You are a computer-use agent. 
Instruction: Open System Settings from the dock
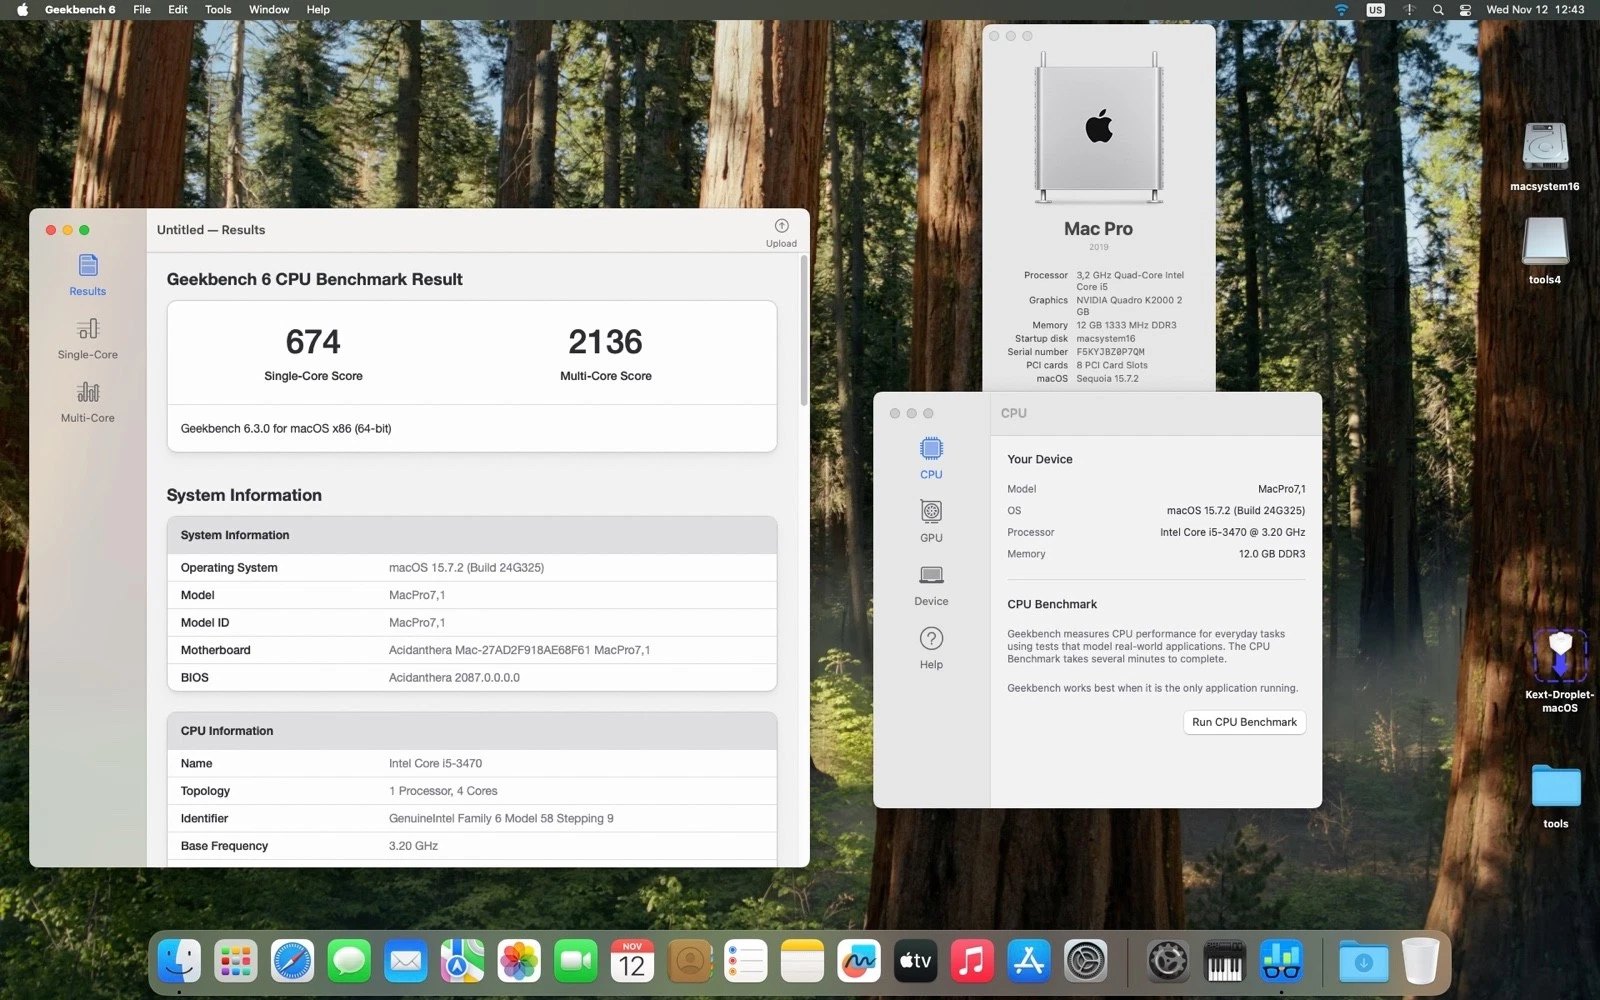pyautogui.click(x=1085, y=962)
